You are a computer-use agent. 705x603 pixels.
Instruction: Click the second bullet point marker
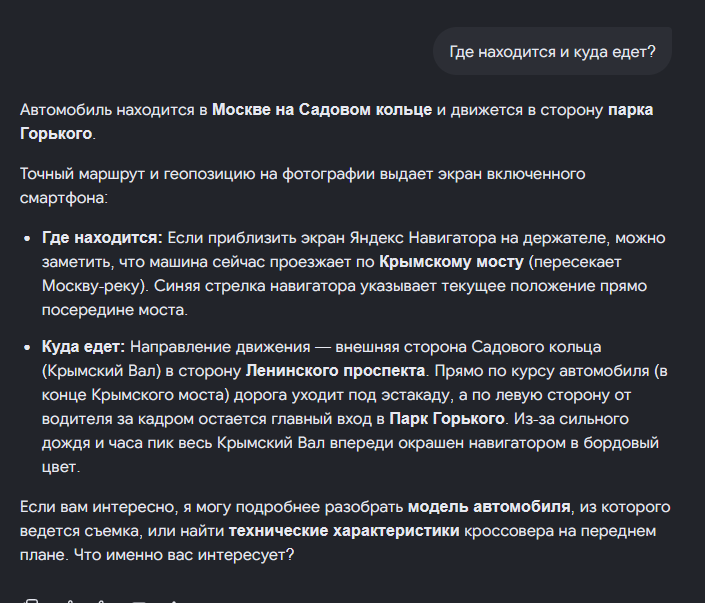pyautogui.click(x=27, y=348)
